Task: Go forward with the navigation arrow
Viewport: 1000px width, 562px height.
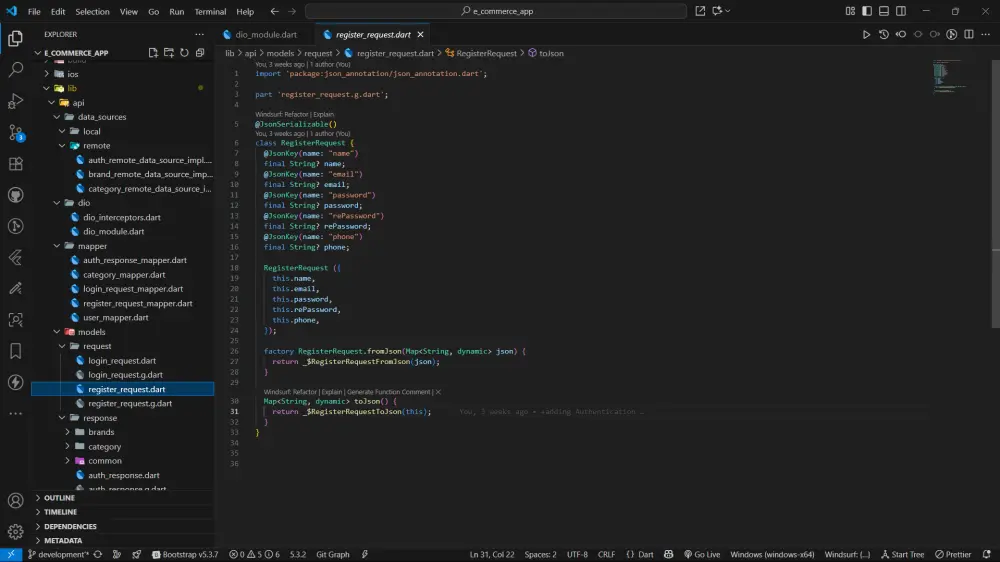Action: pyautogui.click(x=292, y=11)
